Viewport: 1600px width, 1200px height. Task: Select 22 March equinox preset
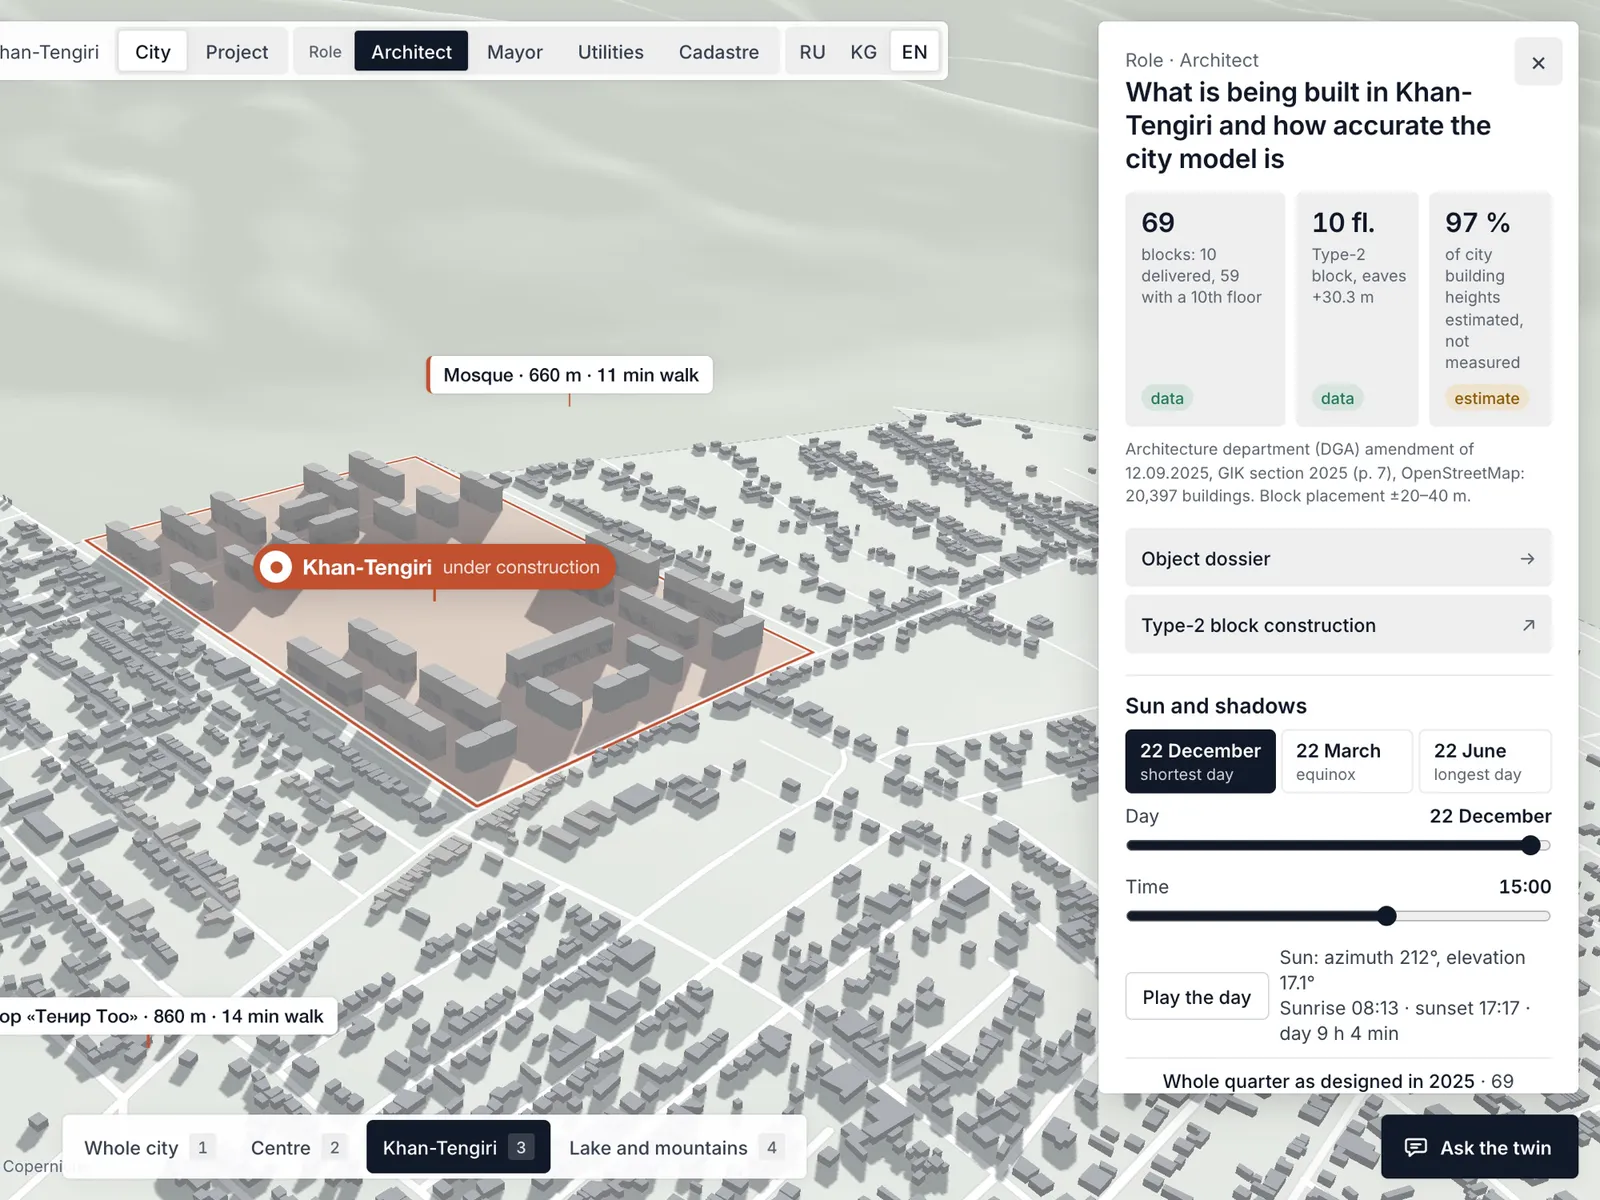coord(1347,761)
